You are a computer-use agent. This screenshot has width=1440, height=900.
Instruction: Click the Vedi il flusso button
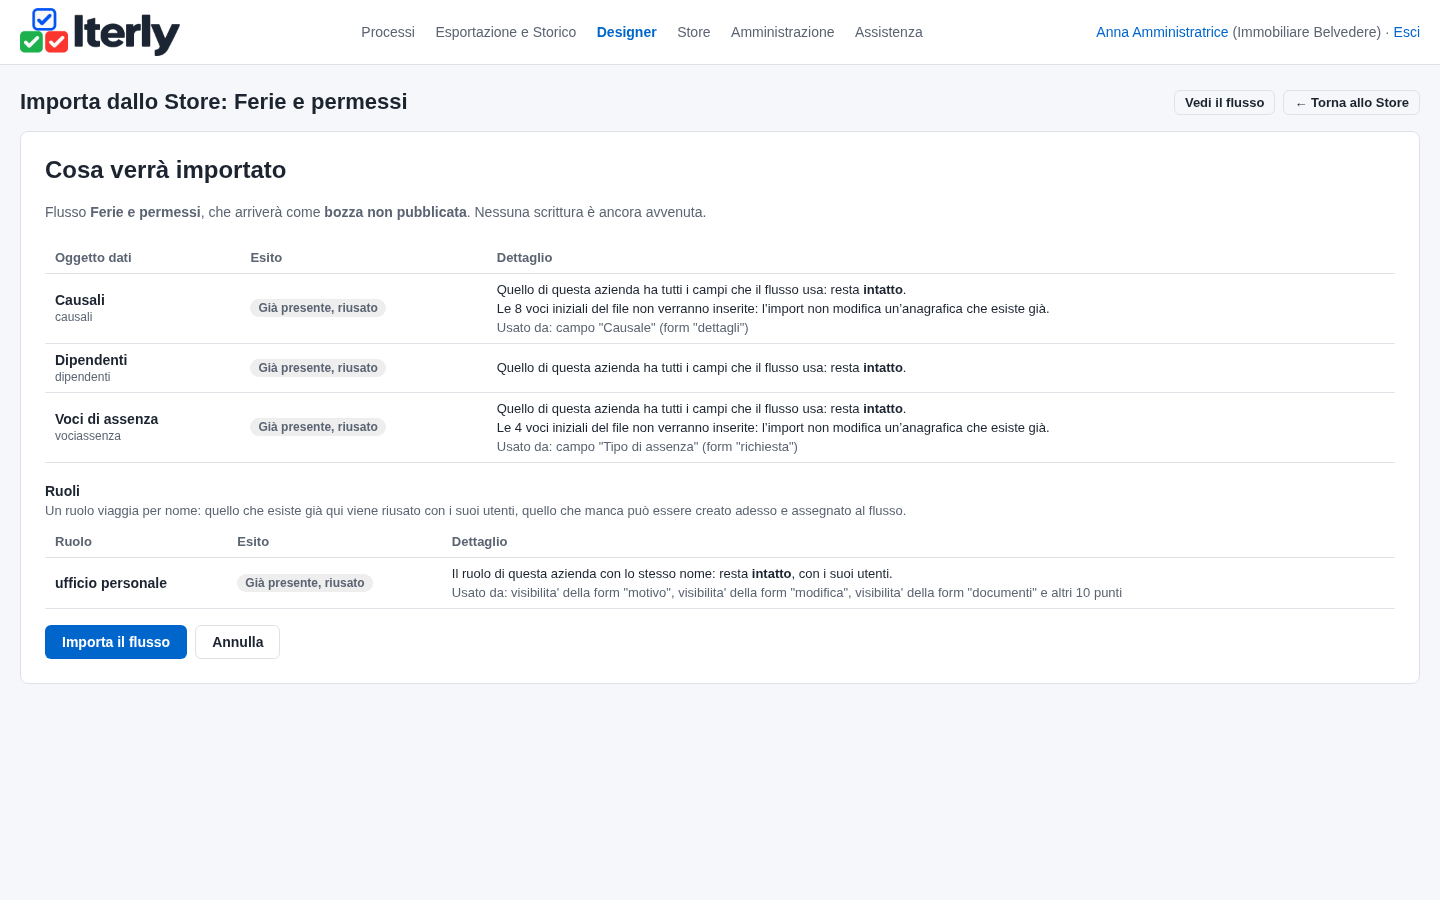coord(1224,103)
